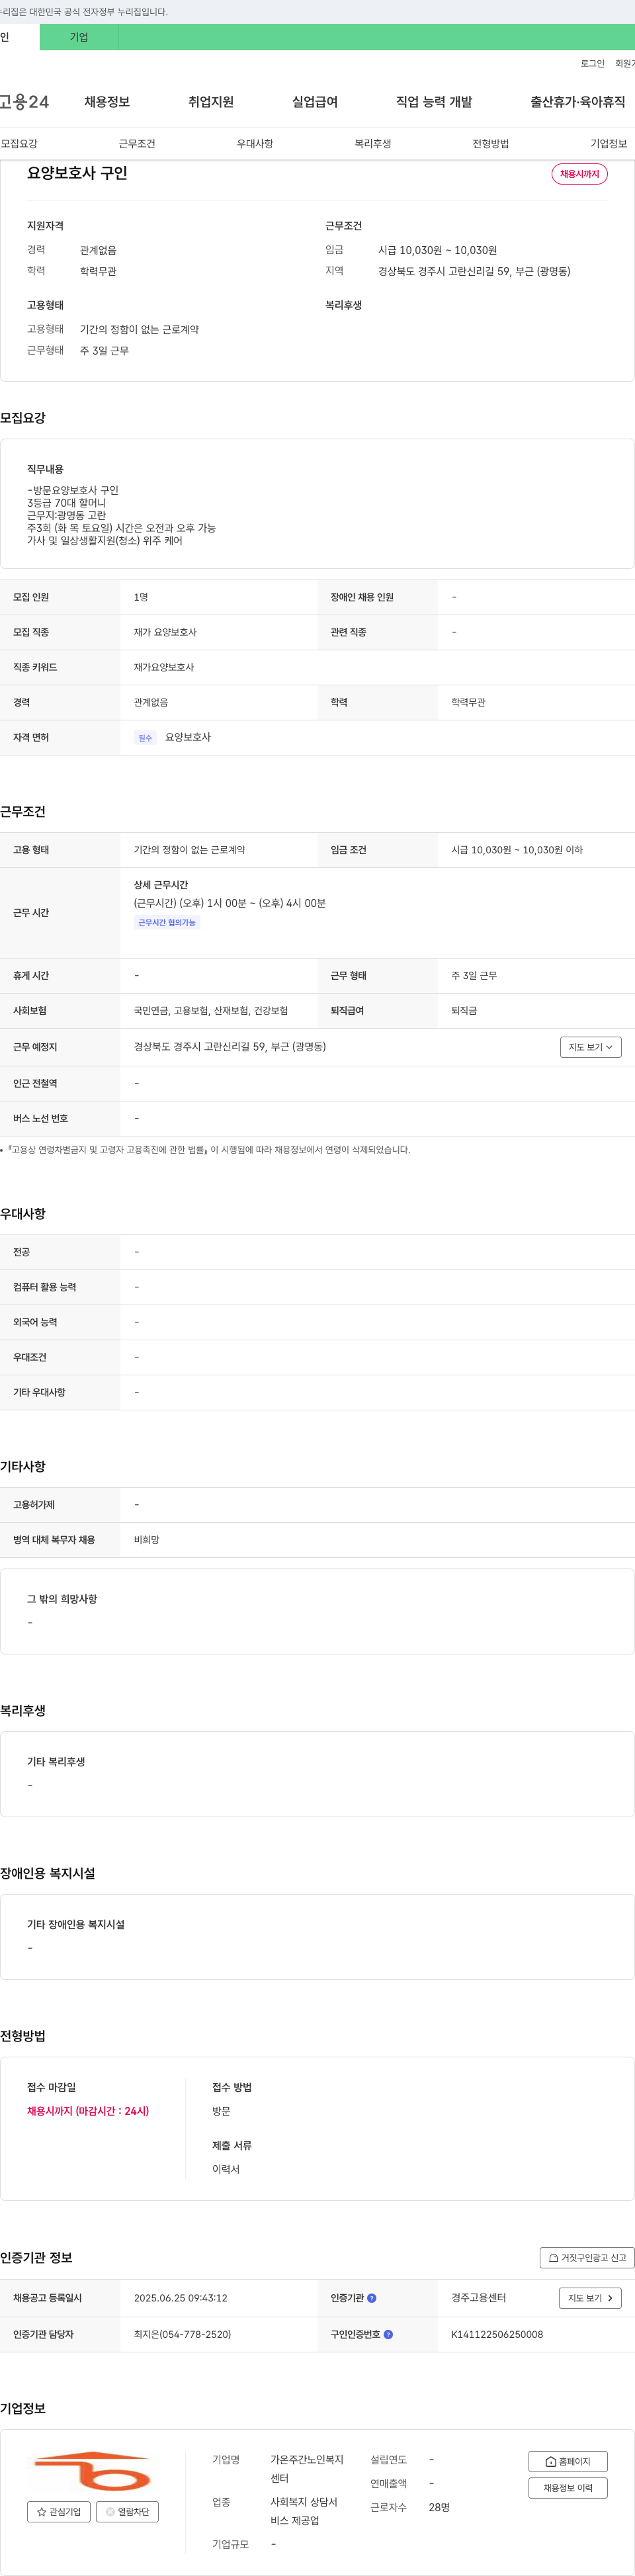Jump to 우대사항 section tab
This screenshot has width=635, height=2576.
click(x=255, y=144)
